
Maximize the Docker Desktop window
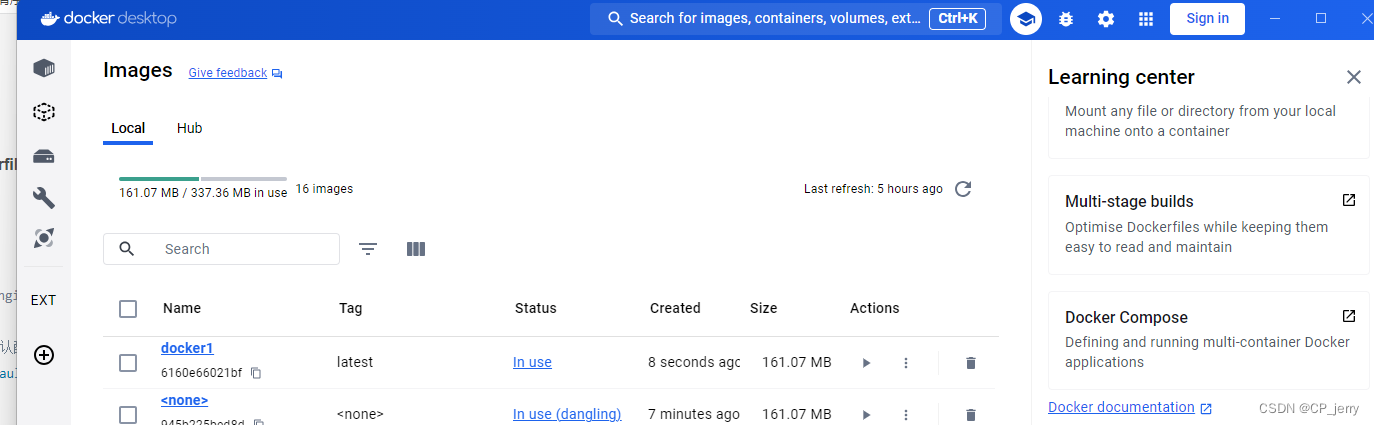pyautogui.click(x=1321, y=18)
